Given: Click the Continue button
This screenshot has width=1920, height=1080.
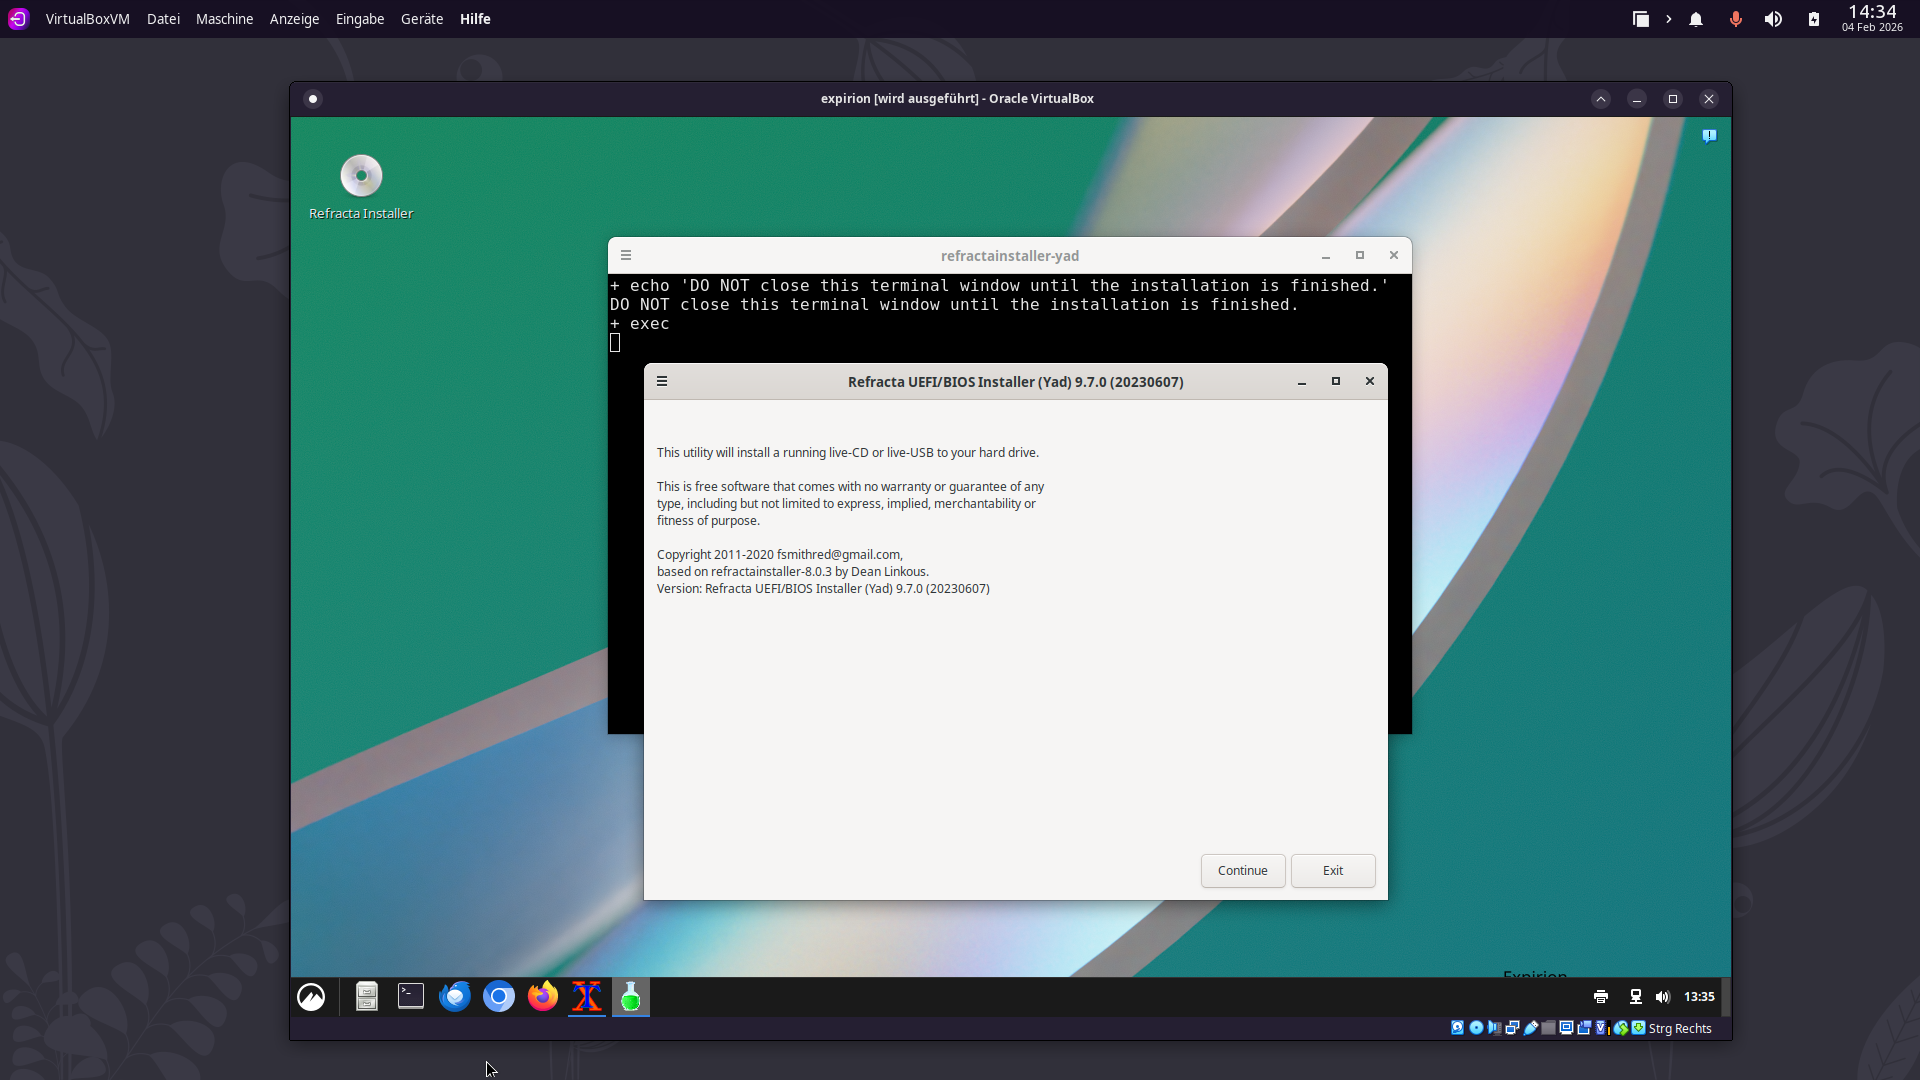Looking at the screenshot, I should click(x=1242, y=870).
